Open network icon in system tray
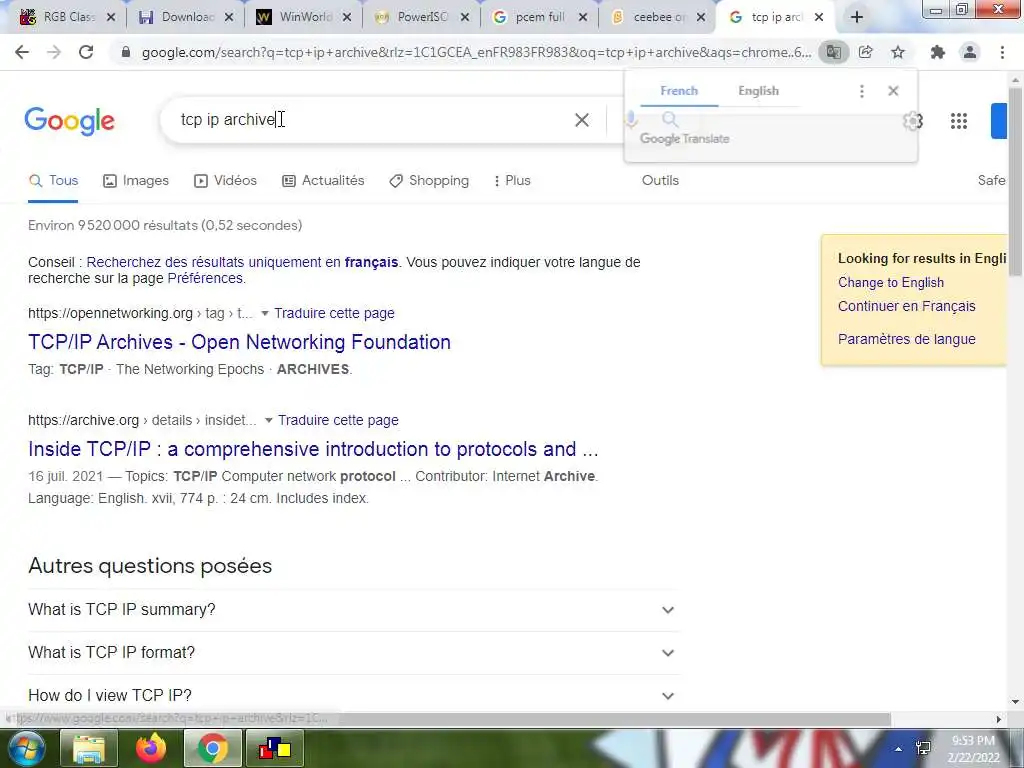1024x768 pixels. coord(923,748)
